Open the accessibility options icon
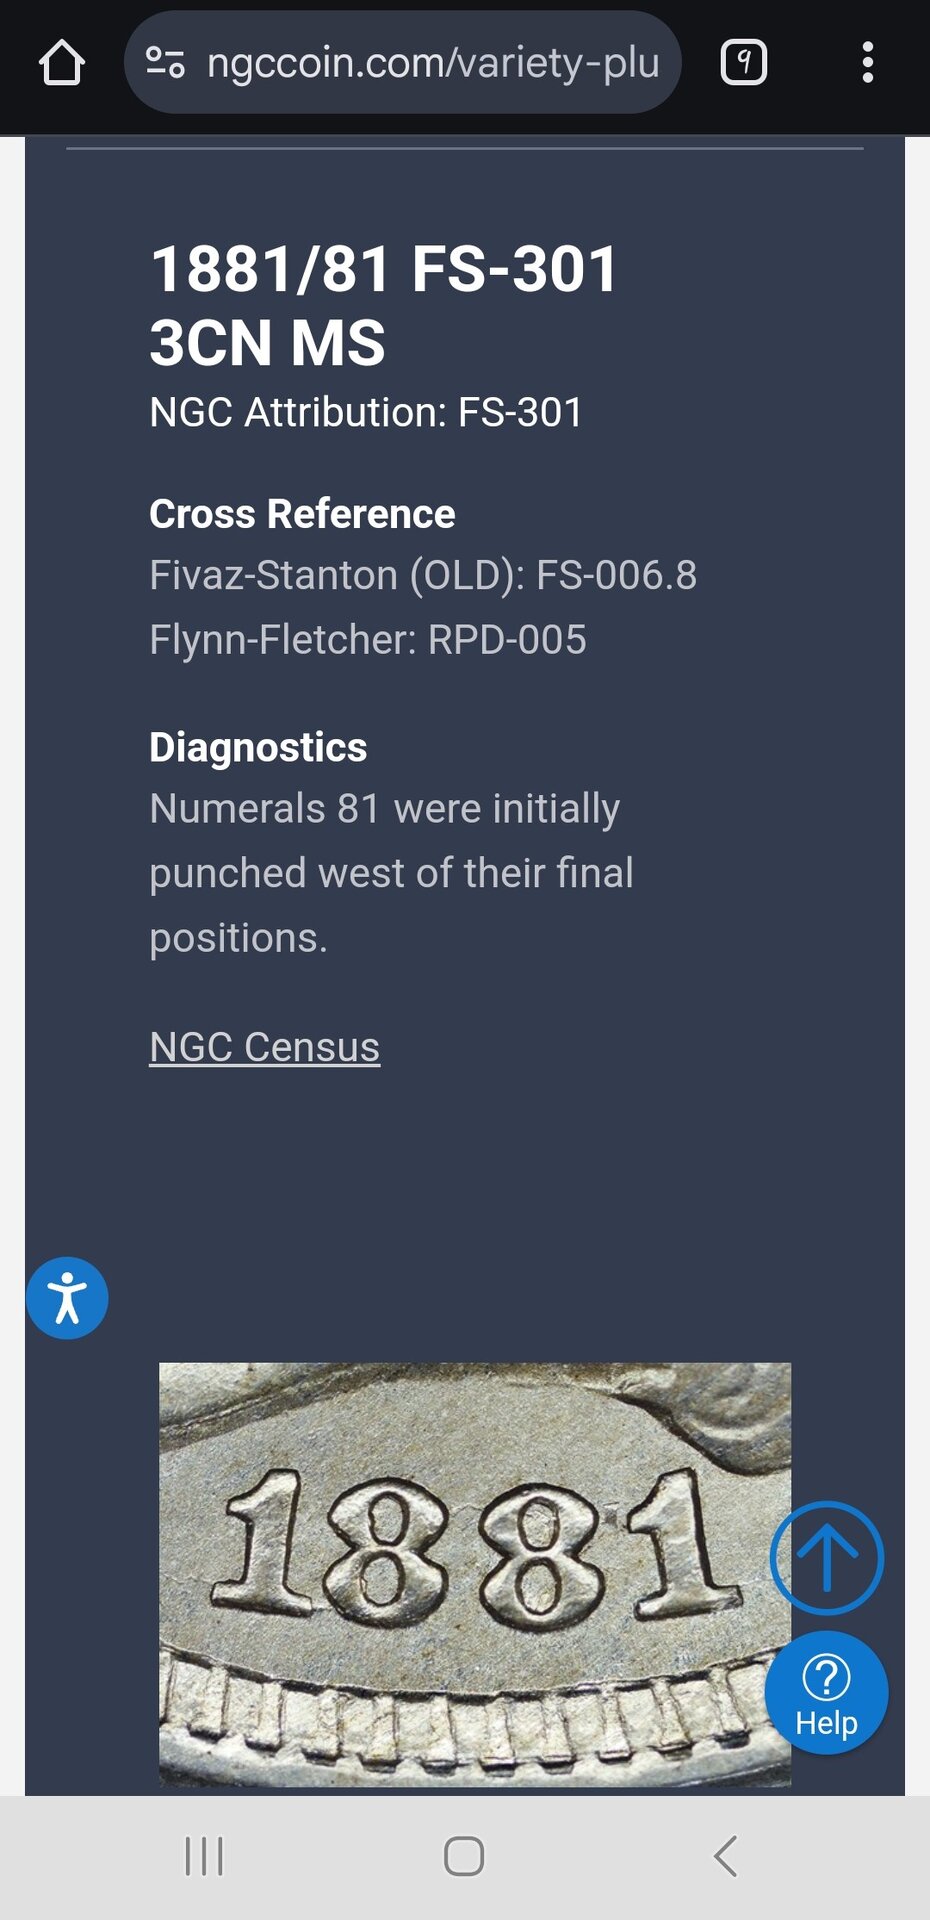Screen dimensions: 930x1920 click(x=67, y=1298)
